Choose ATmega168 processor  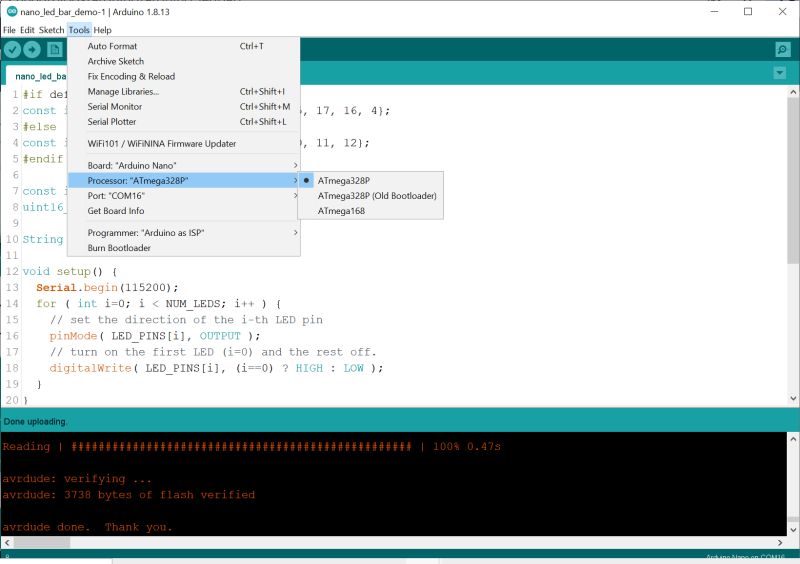coord(371,211)
